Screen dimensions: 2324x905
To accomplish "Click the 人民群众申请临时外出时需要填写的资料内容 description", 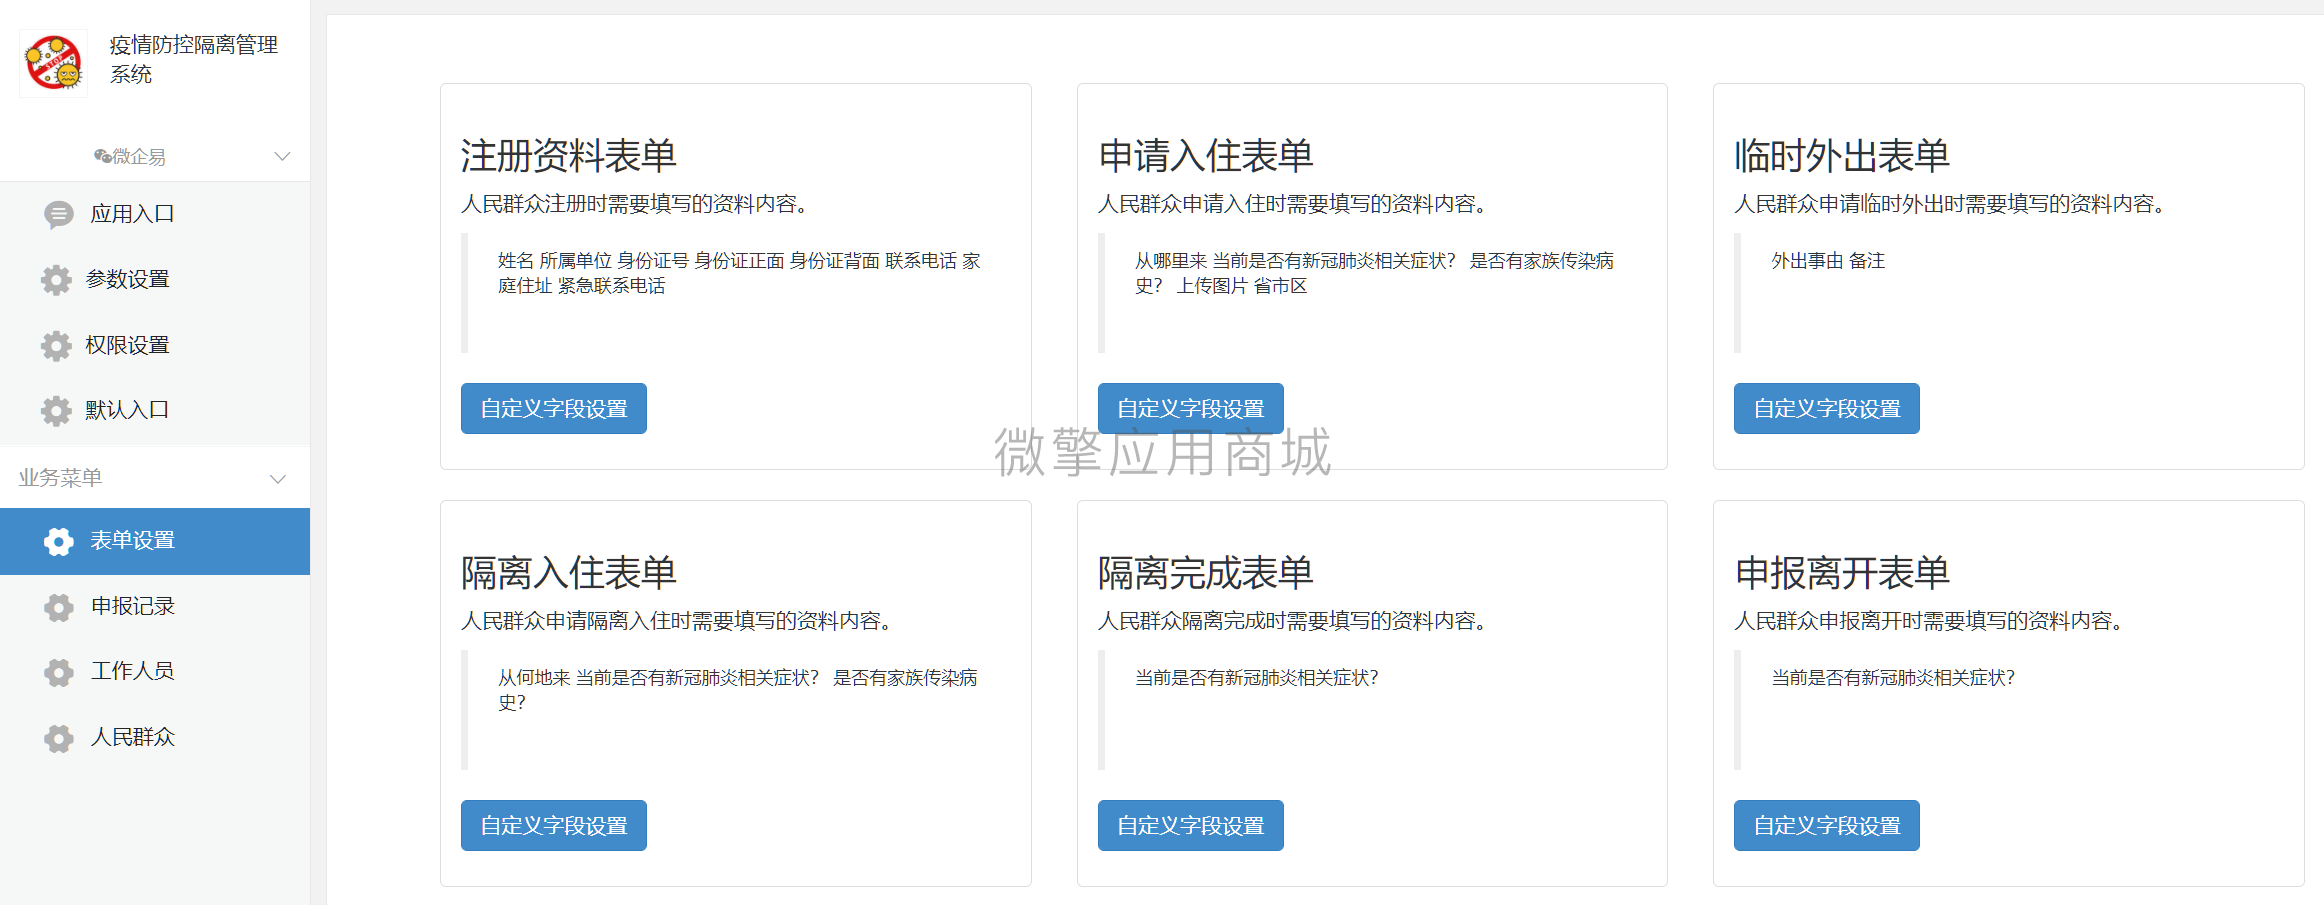I will tap(1950, 204).
